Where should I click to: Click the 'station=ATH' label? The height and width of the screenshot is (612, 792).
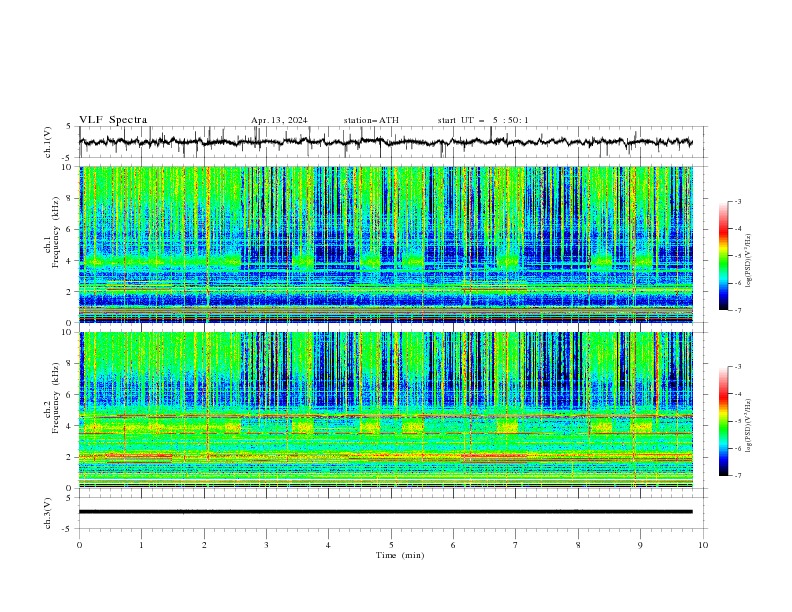[x=371, y=120]
